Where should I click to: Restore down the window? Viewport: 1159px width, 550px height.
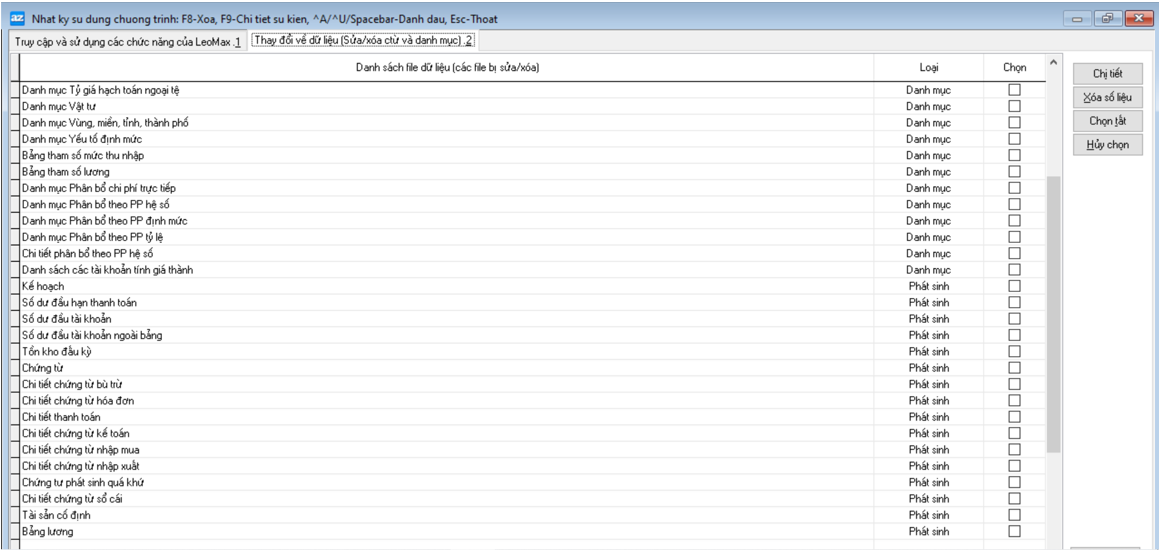(x=1108, y=19)
